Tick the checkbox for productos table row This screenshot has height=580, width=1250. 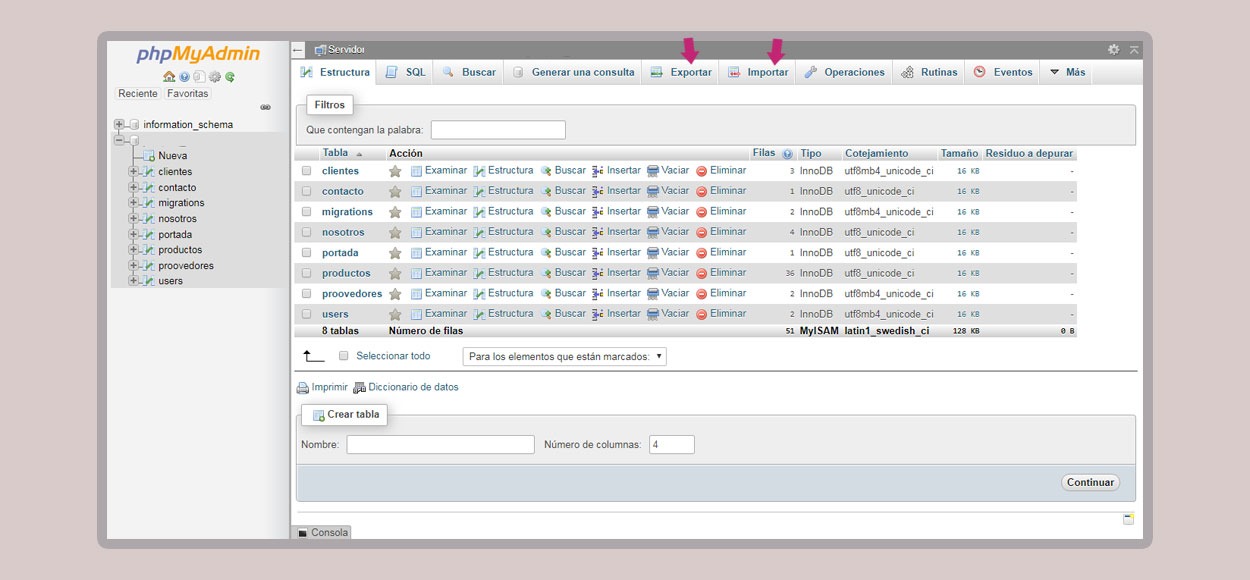pyautogui.click(x=307, y=273)
